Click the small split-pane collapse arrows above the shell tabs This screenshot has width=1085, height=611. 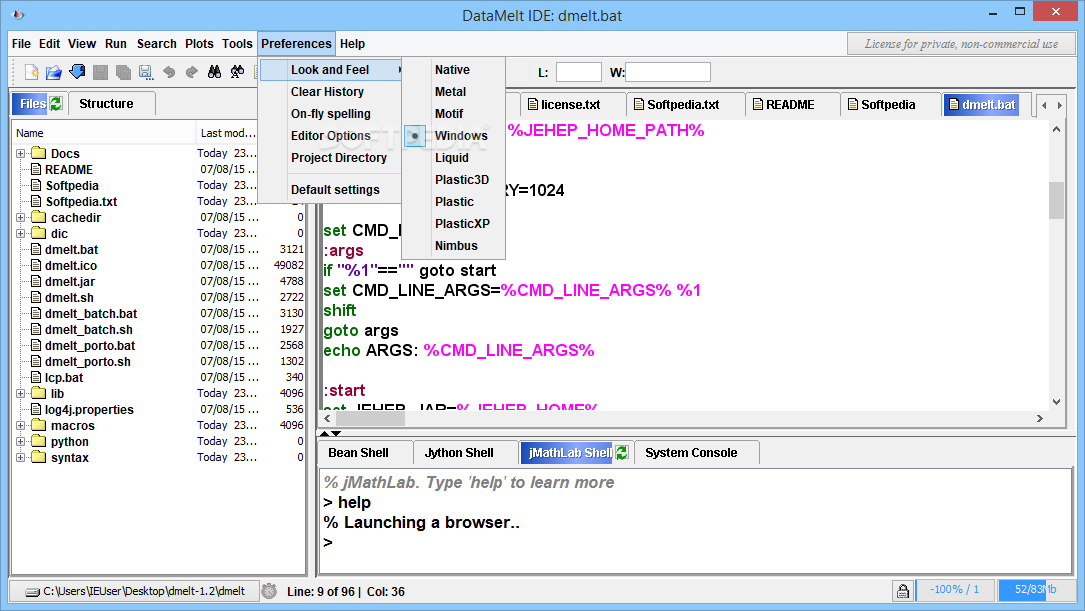point(330,434)
